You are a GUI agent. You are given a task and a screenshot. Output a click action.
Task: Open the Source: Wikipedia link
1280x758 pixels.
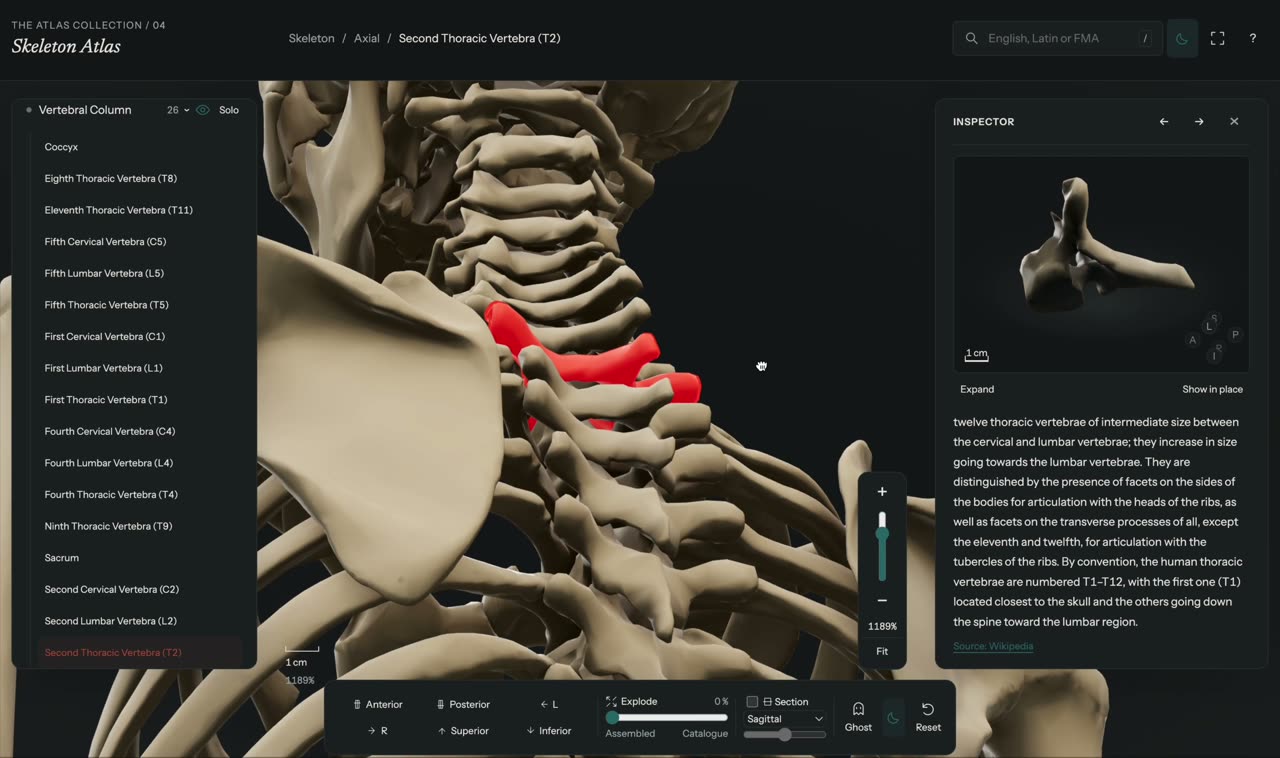[x=993, y=646]
